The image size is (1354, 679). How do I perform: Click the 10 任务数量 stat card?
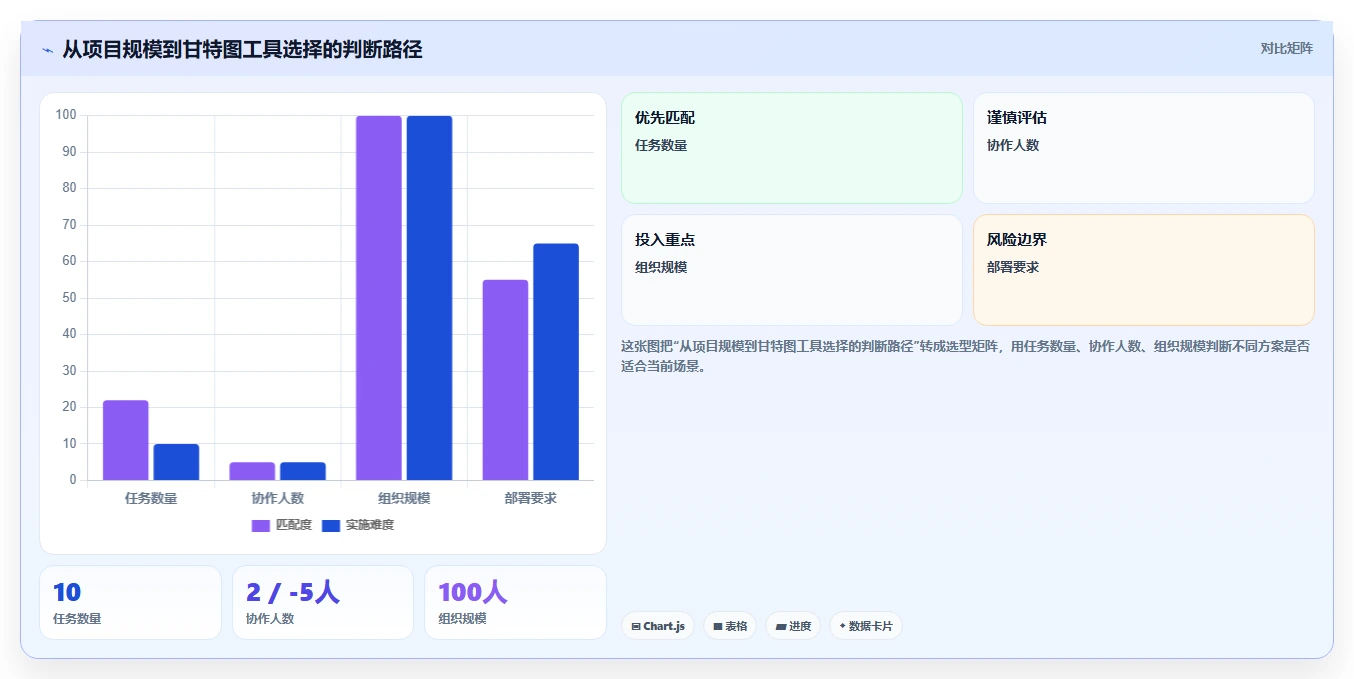click(x=130, y=602)
